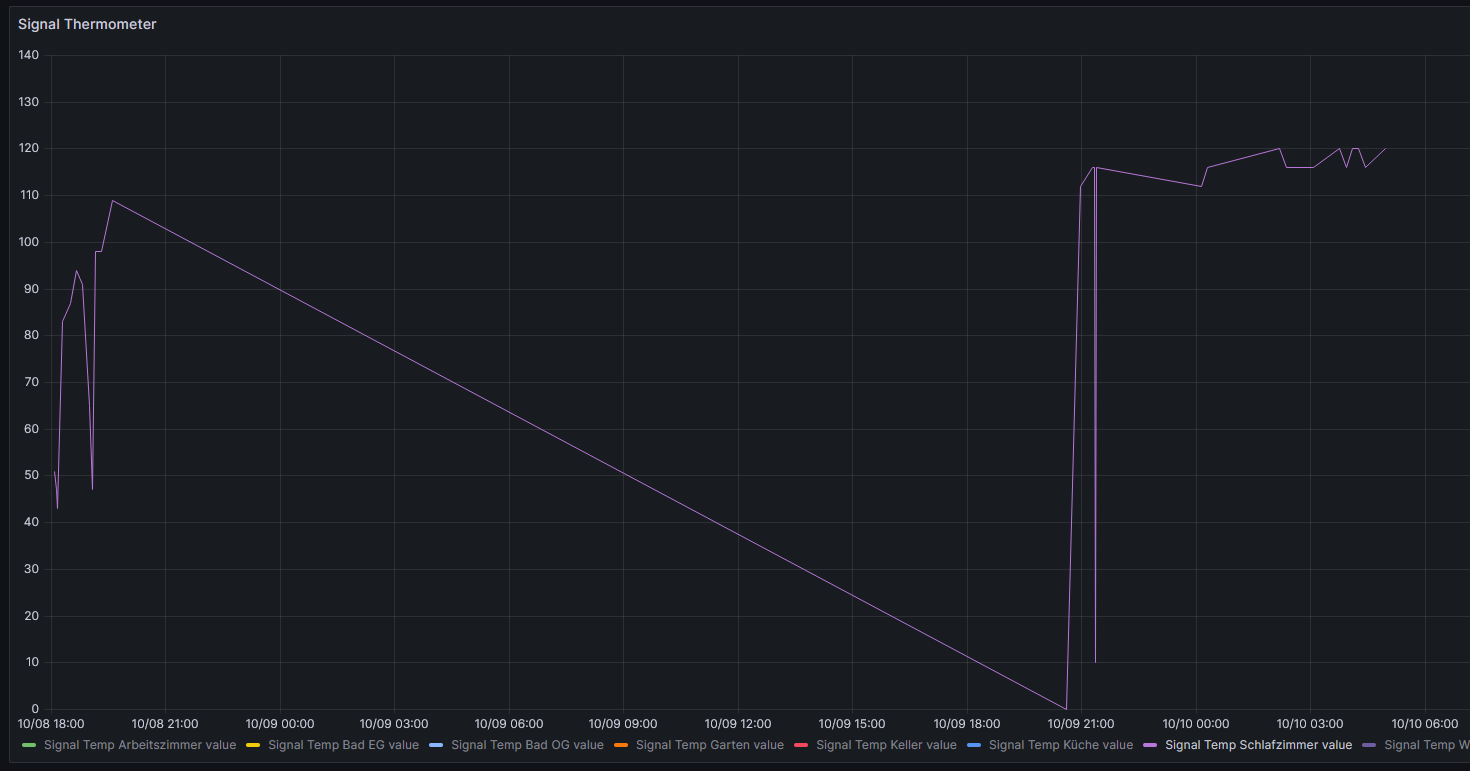Click the x-axis label 10/09 03:00

click(x=394, y=723)
